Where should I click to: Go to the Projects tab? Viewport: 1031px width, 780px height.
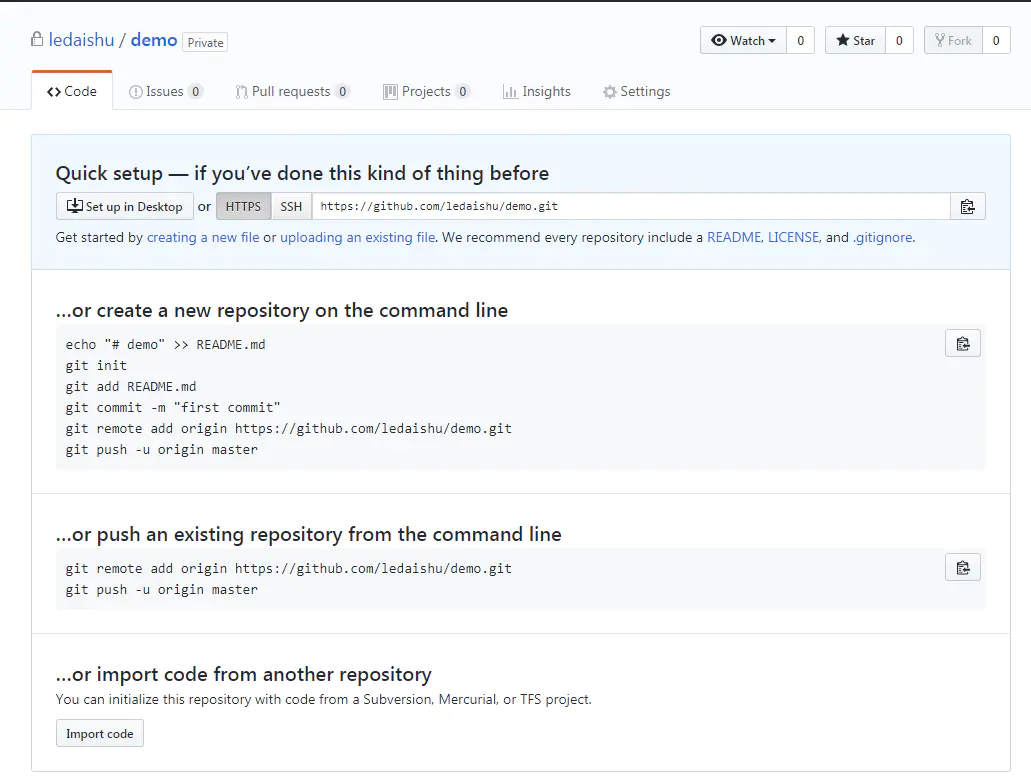coord(426,92)
